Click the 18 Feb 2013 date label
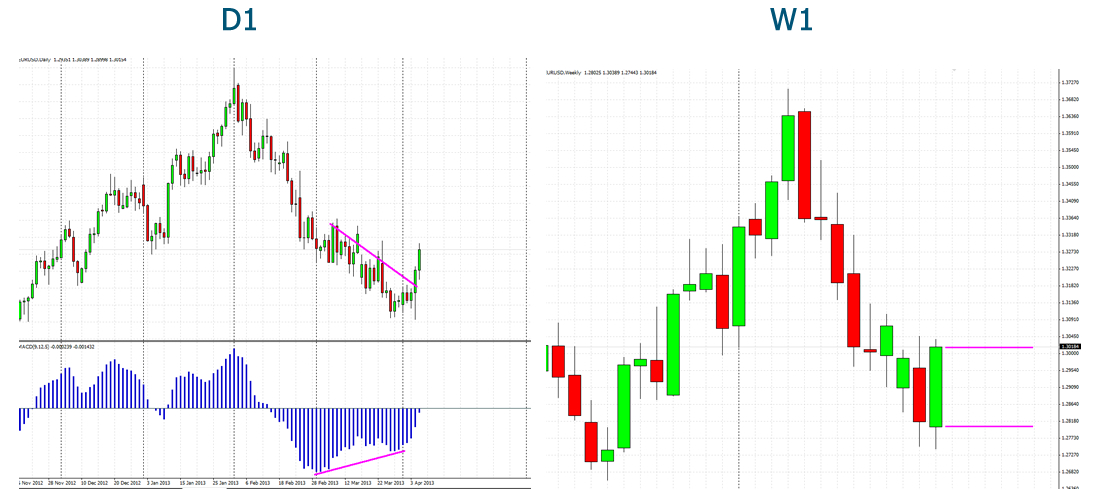Screen dimensions: 1100x490 coord(292,483)
